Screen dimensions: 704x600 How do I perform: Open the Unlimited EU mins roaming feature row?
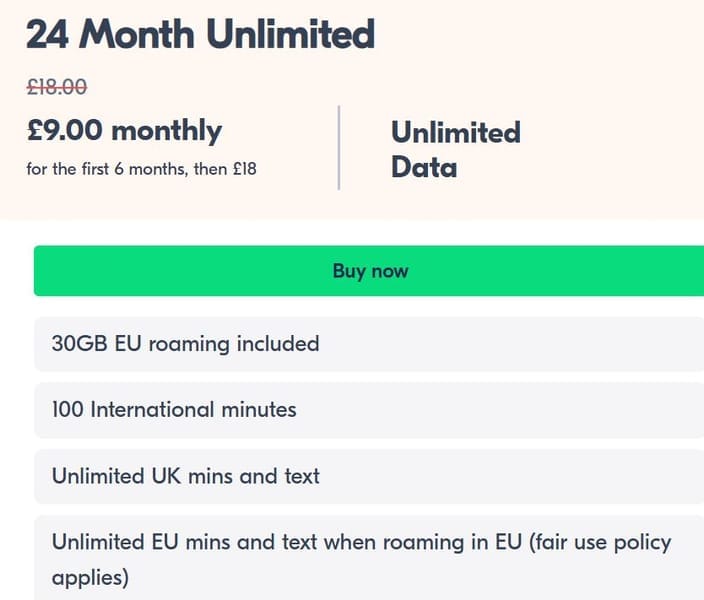pyautogui.click(x=369, y=558)
